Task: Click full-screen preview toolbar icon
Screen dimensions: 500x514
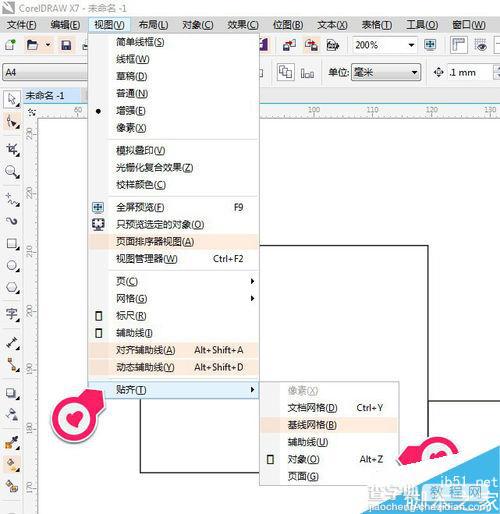Action: tap(430, 45)
